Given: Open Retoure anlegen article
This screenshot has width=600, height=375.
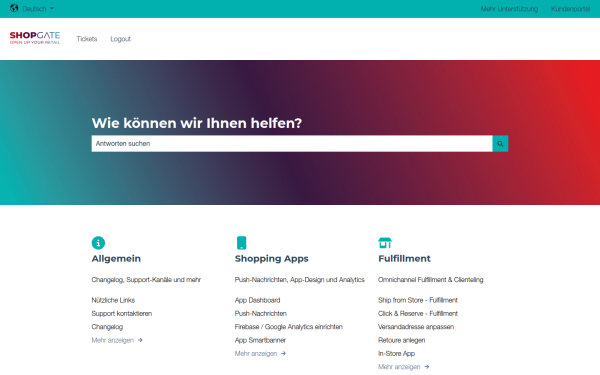Looking at the screenshot, I should tap(401, 340).
